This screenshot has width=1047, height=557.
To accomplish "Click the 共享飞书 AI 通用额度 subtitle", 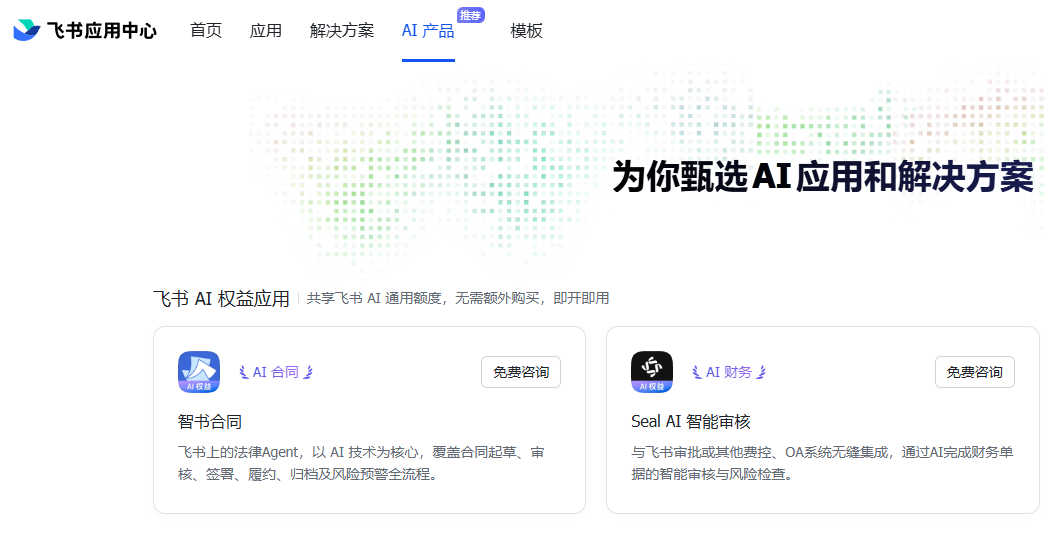I will pyautogui.click(x=458, y=299).
